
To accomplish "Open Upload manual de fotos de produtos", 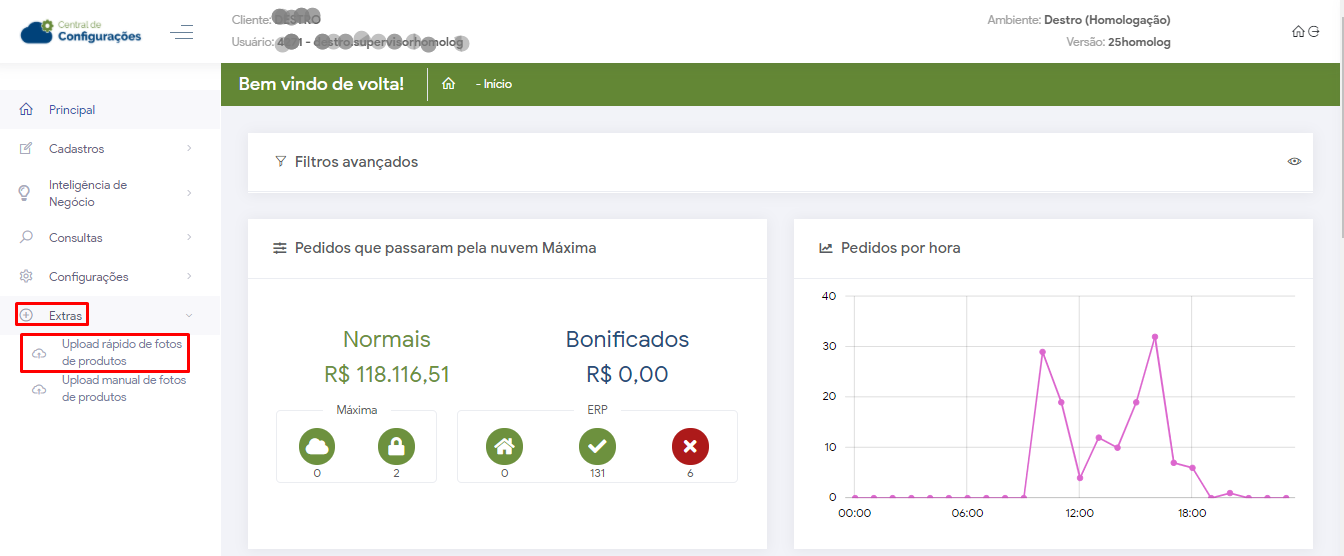I will (x=123, y=388).
